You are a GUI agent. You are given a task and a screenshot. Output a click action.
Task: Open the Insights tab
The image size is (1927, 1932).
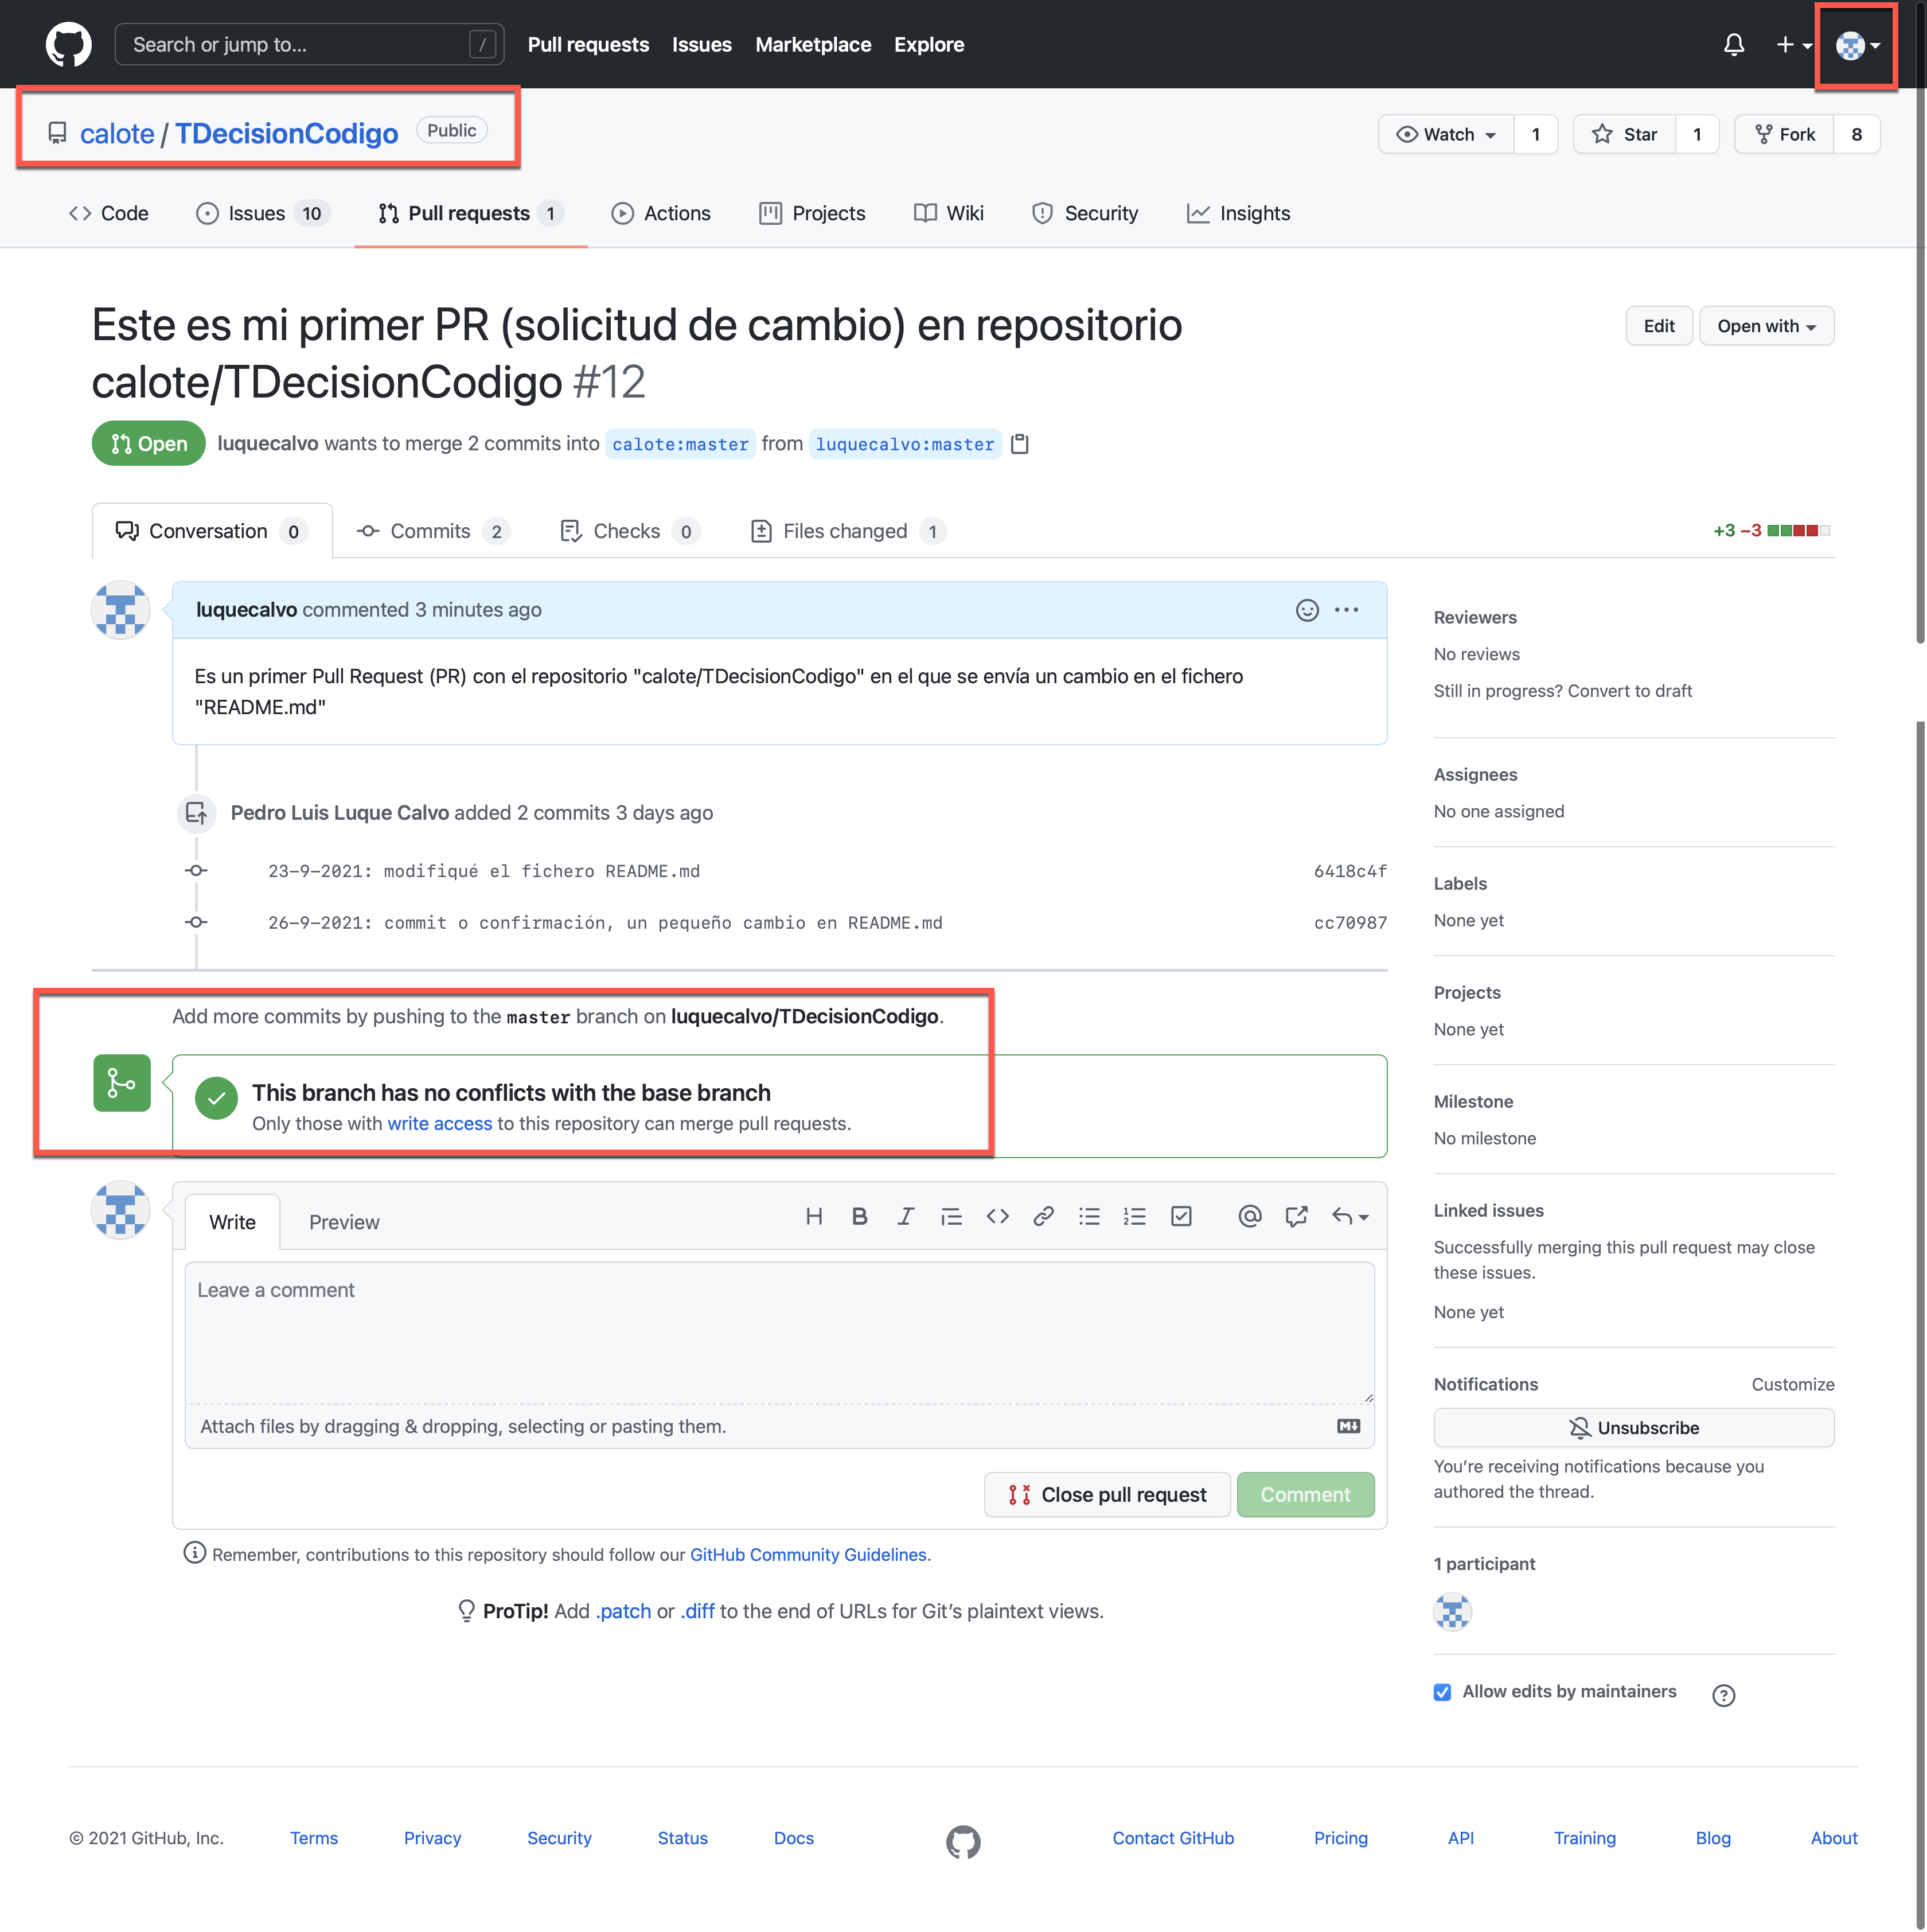[x=1238, y=213]
